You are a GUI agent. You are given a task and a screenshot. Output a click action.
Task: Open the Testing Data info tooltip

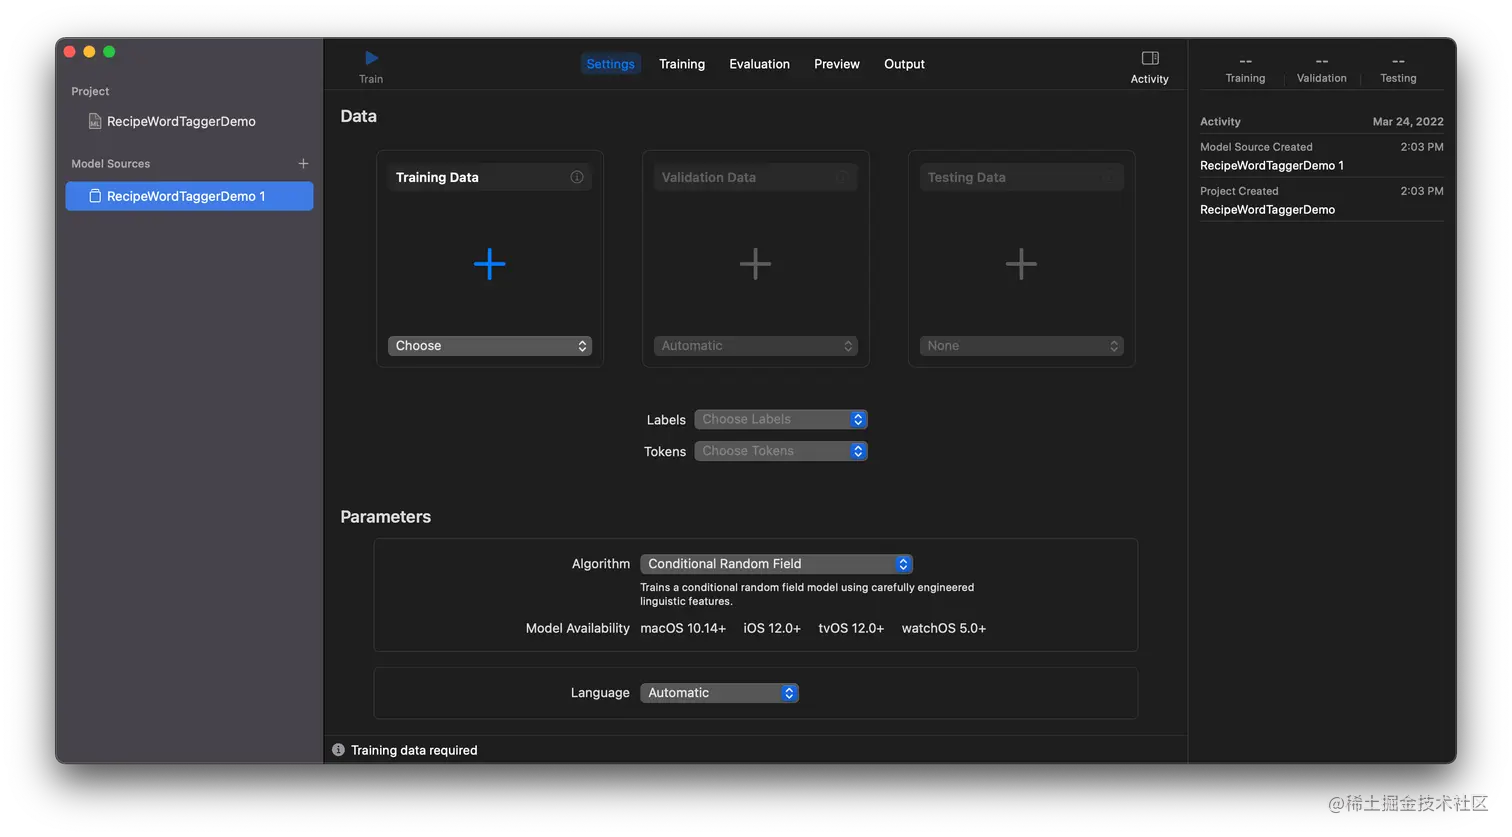[x=1108, y=176]
